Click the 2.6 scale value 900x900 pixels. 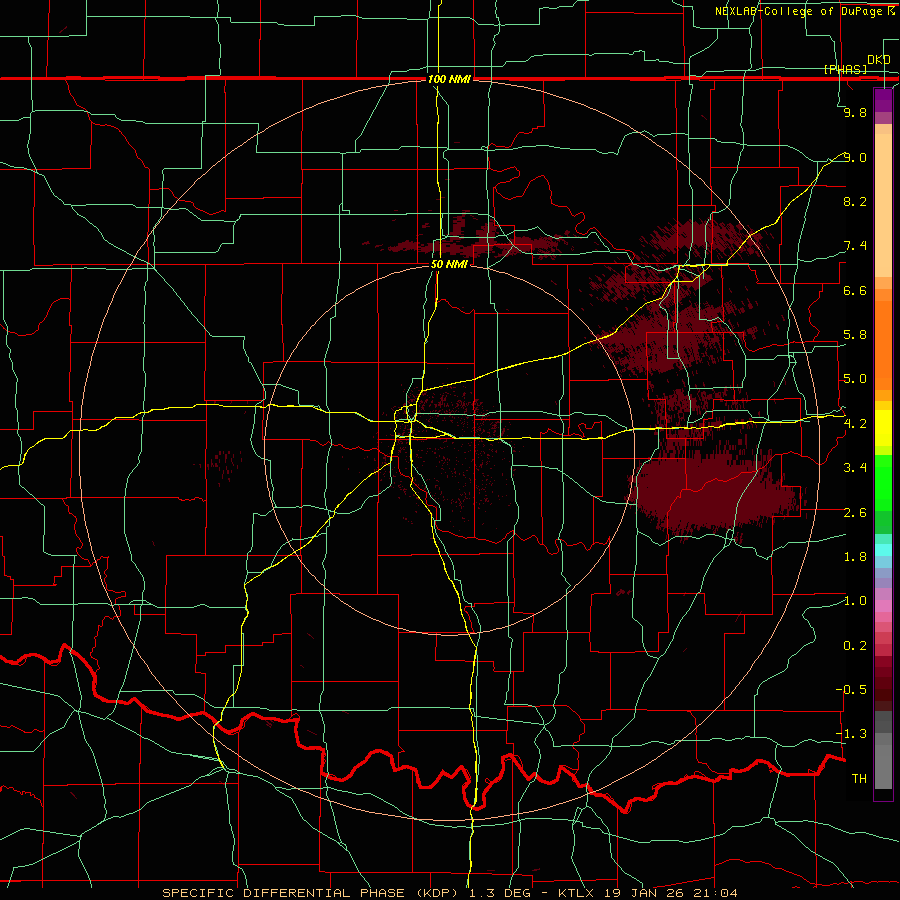pyautogui.click(x=855, y=513)
